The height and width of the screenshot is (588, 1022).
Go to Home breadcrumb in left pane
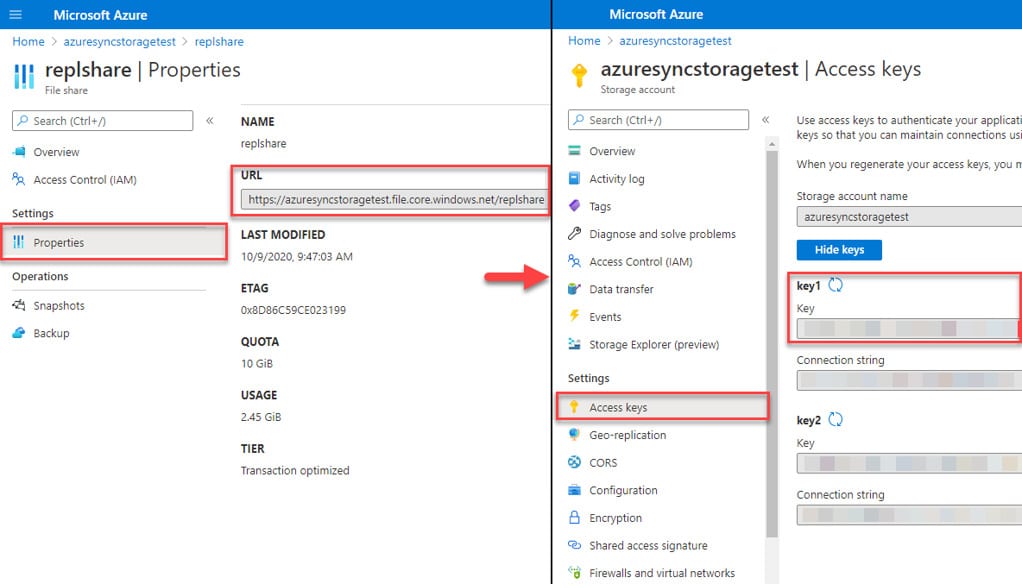29,42
